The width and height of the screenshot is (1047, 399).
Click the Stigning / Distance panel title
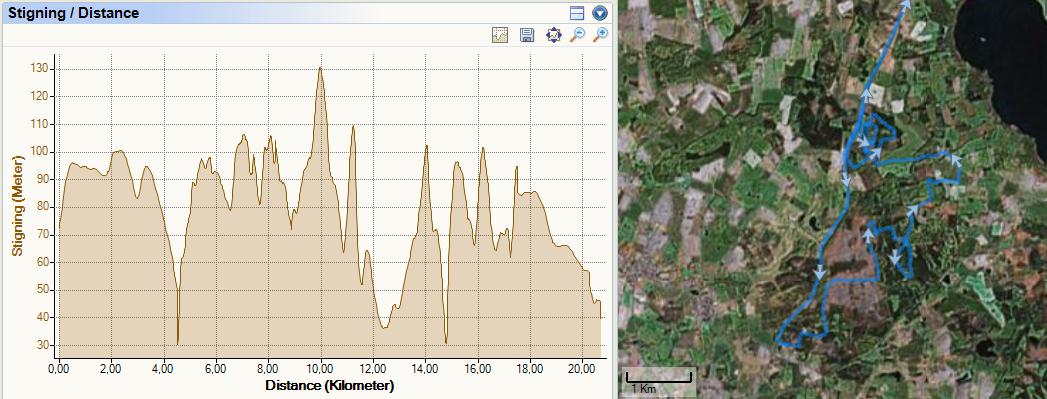click(73, 13)
